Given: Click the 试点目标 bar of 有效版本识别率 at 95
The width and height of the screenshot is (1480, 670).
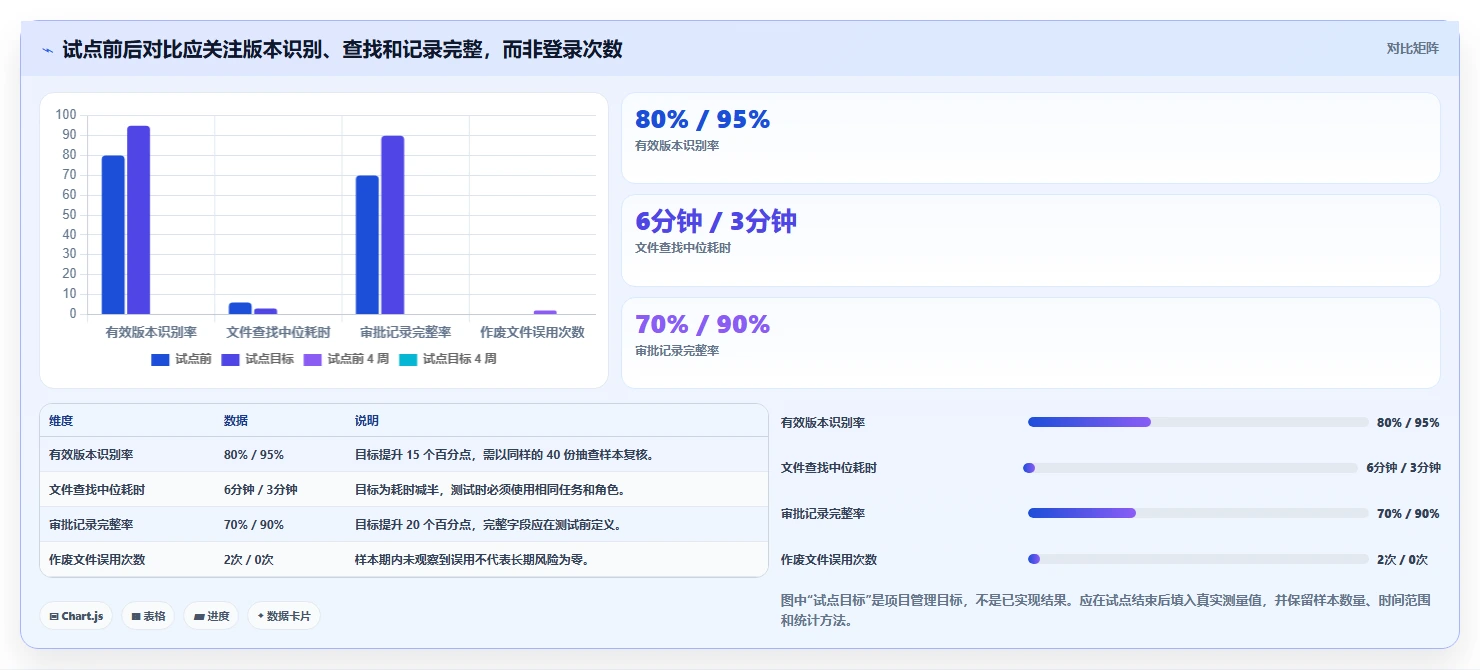Looking at the screenshot, I should (x=139, y=220).
